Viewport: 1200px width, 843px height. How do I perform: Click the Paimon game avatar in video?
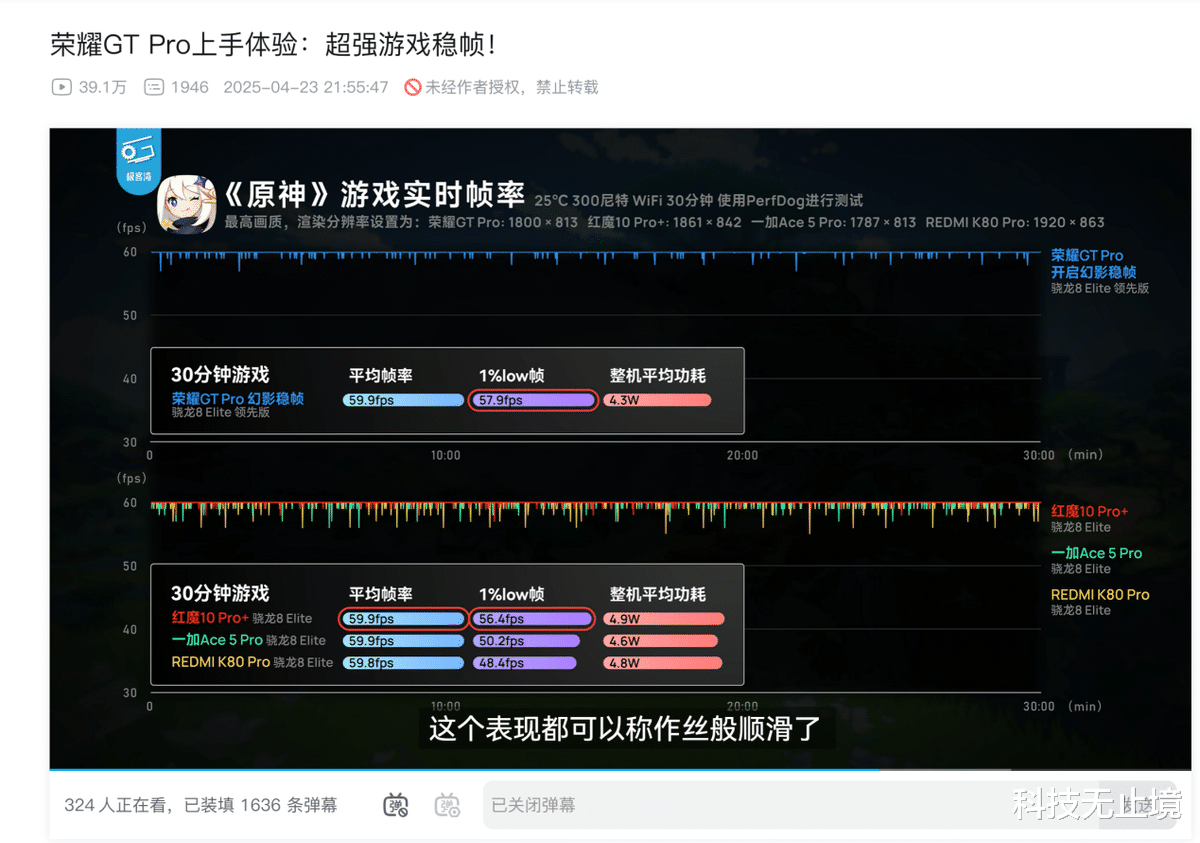(186, 204)
